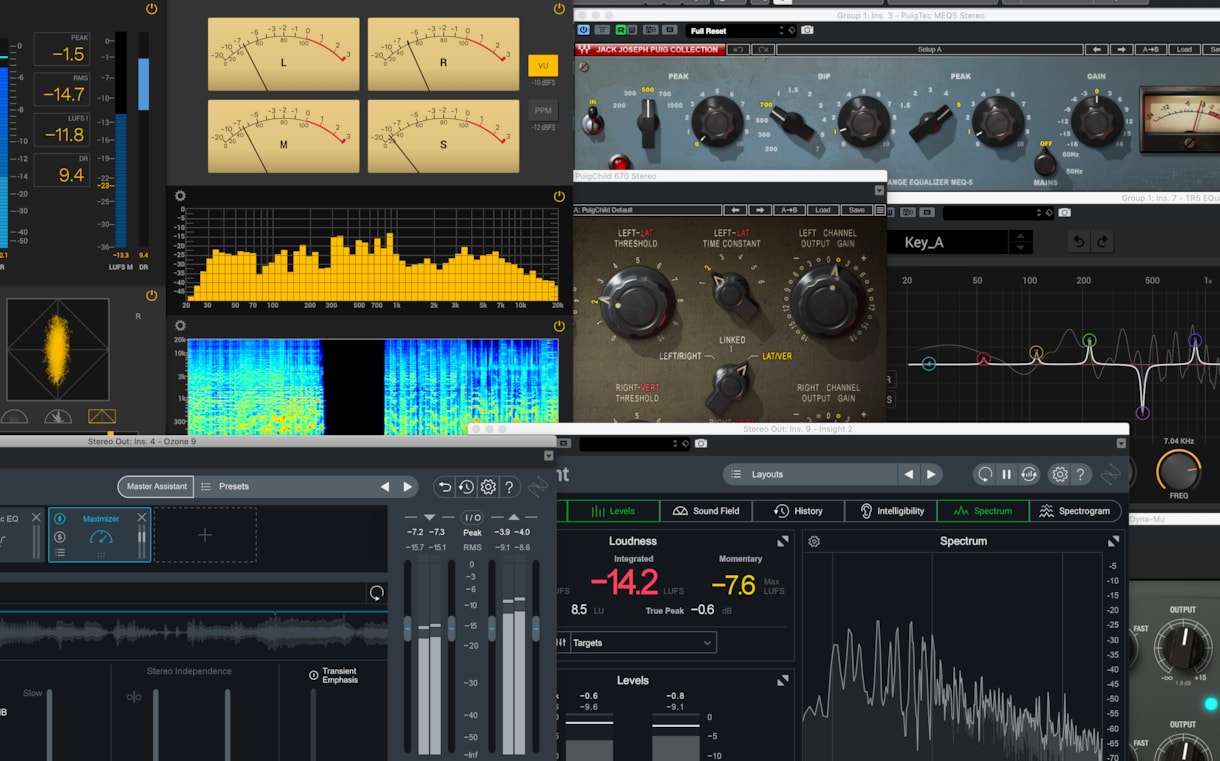Switch to Spectrogram tab in Insight

(1075, 511)
